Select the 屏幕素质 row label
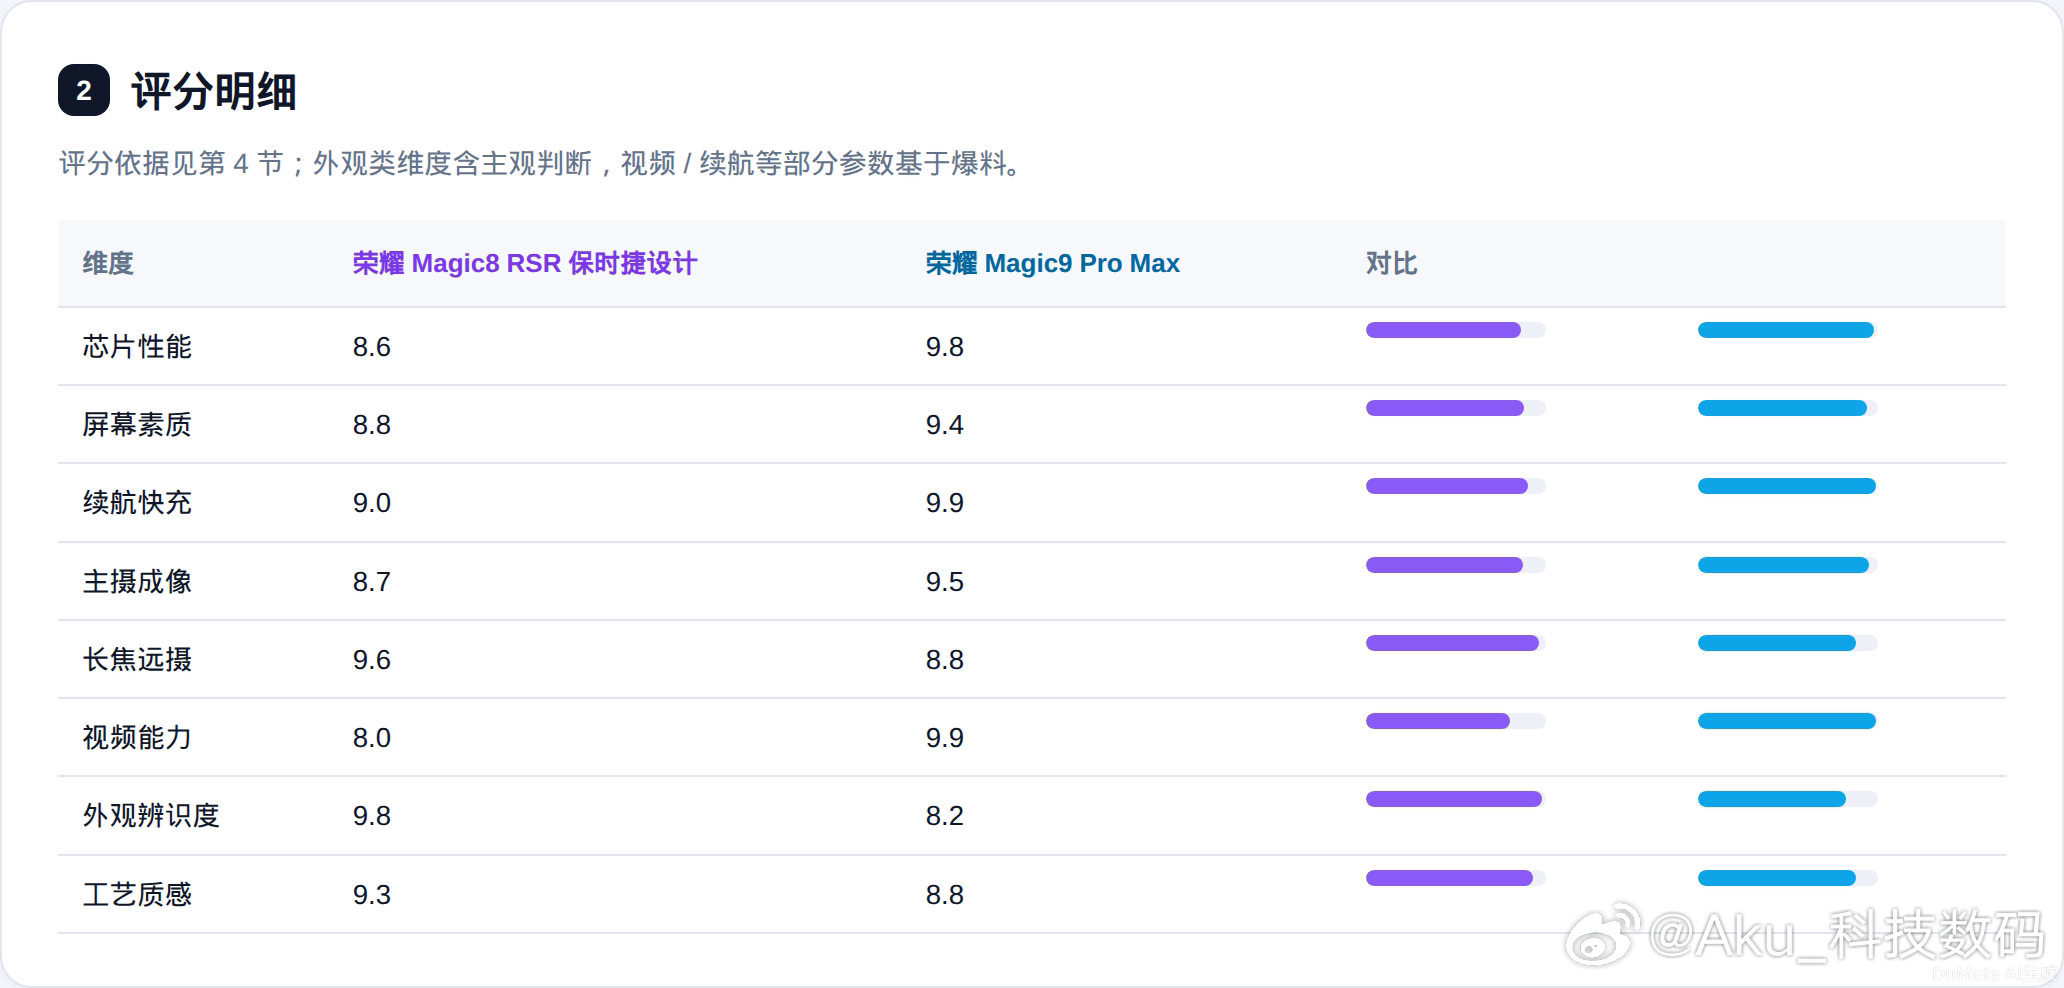Viewport: 2064px width, 988px height. tap(137, 425)
